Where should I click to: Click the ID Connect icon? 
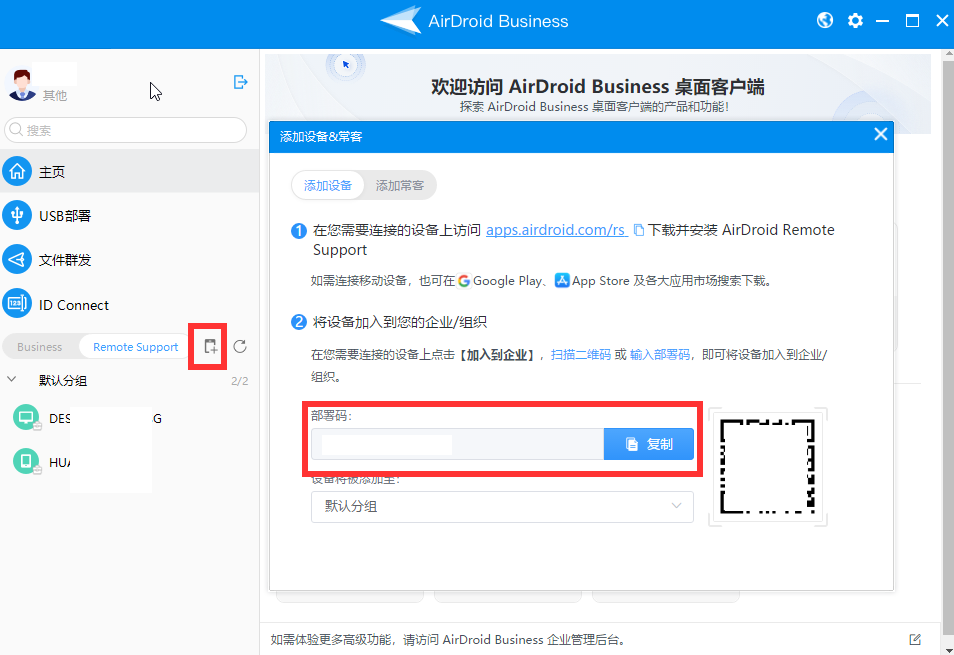point(17,303)
